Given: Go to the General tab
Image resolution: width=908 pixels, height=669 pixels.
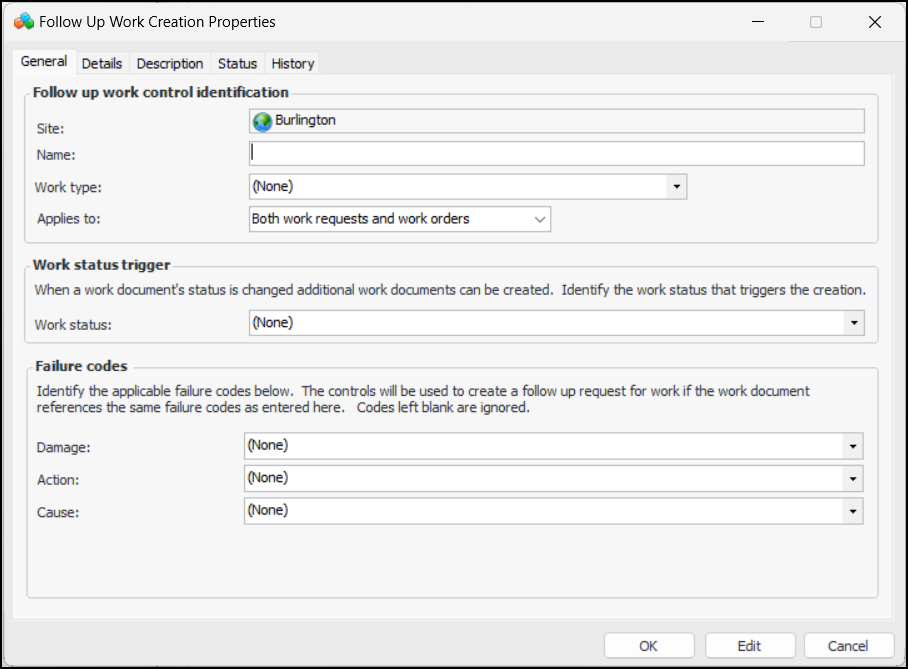Looking at the screenshot, I should (x=44, y=62).
